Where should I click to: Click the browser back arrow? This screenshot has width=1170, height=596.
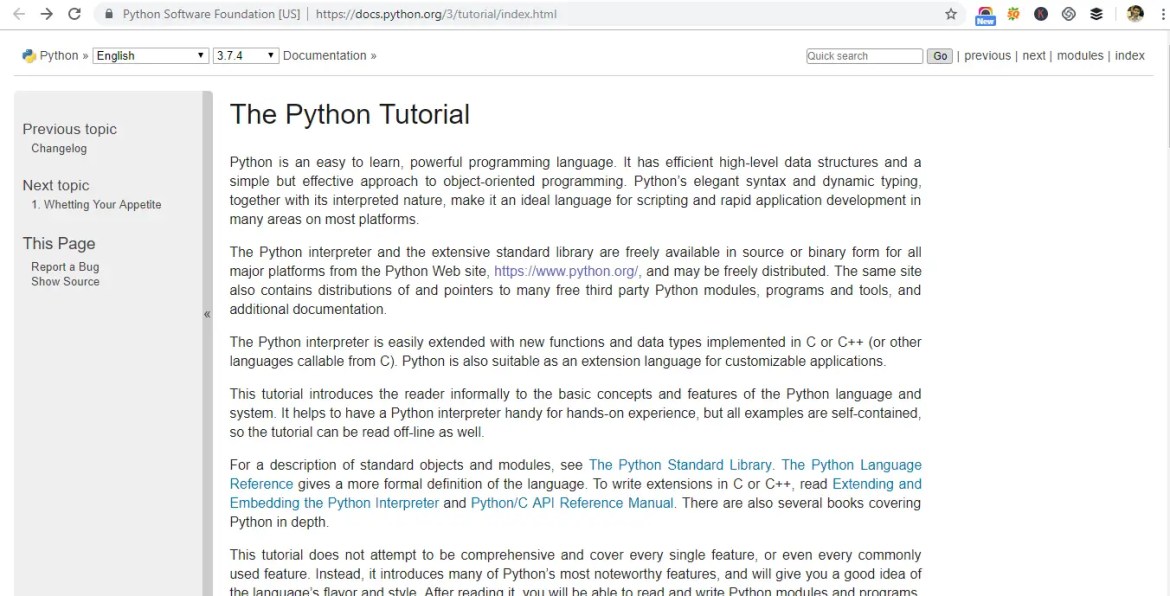coord(19,14)
